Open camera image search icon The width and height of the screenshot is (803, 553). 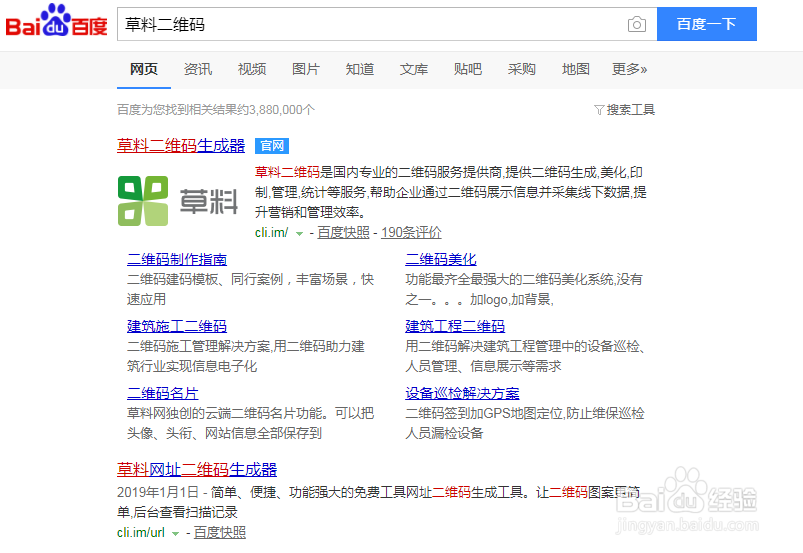(637, 24)
